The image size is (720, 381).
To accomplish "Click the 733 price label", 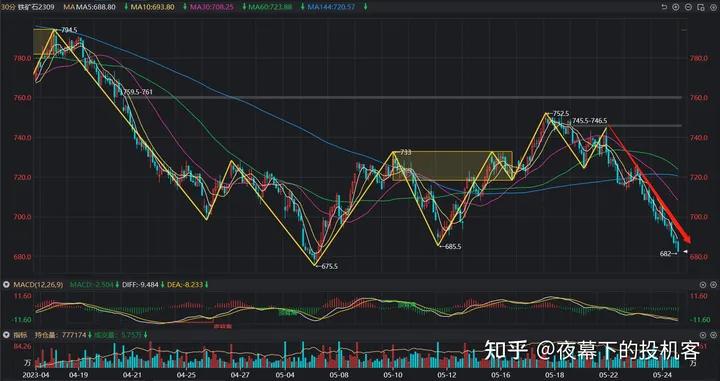I will (406, 152).
